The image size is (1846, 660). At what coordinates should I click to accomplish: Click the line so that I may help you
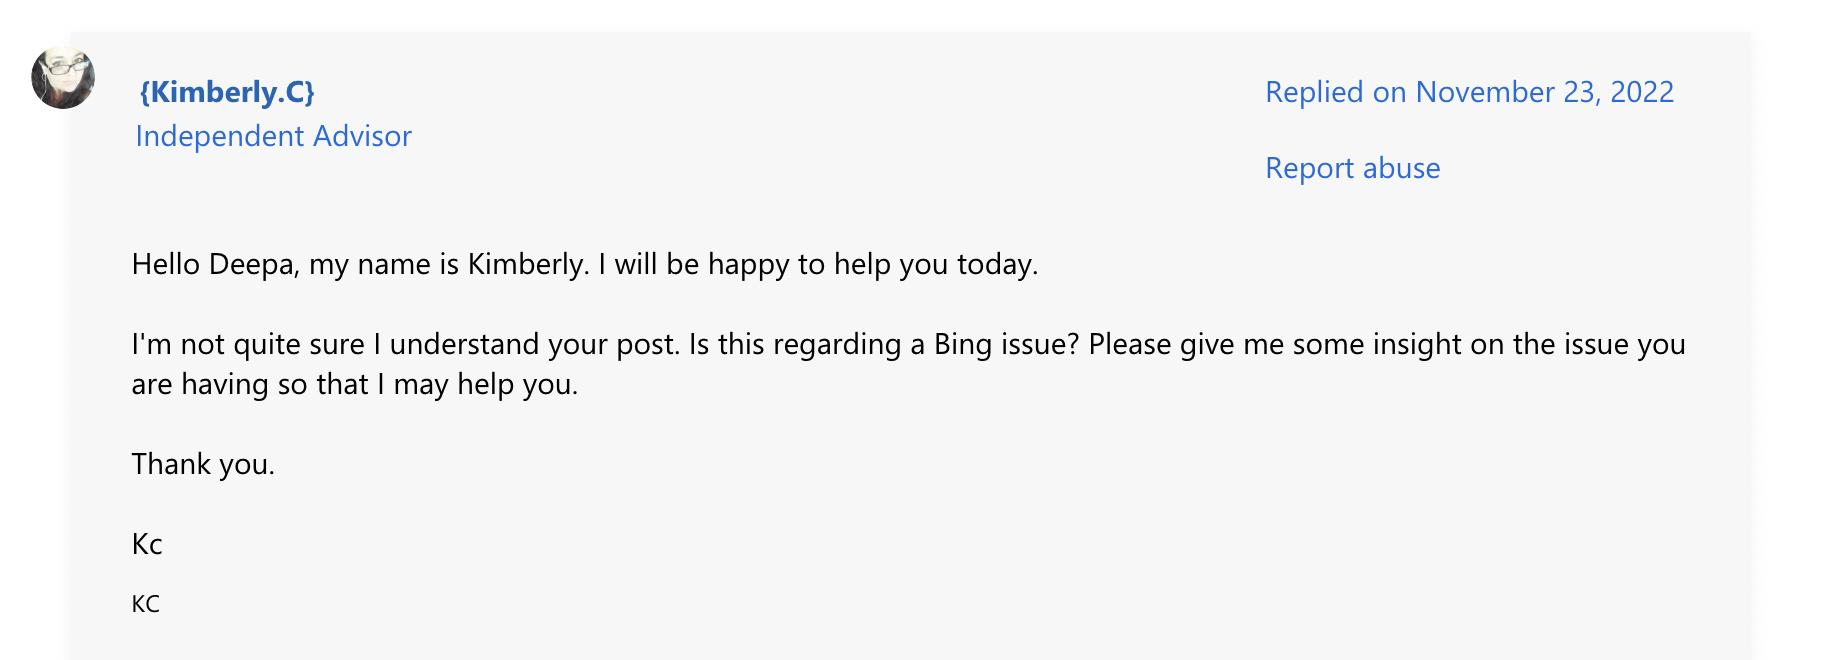click(x=428, y=384)
